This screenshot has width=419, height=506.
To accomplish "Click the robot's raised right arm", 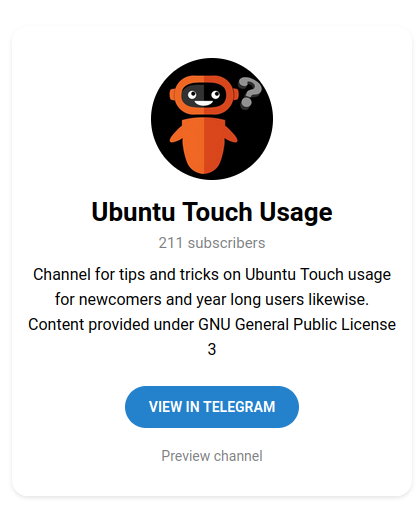I will click(230, 133).
